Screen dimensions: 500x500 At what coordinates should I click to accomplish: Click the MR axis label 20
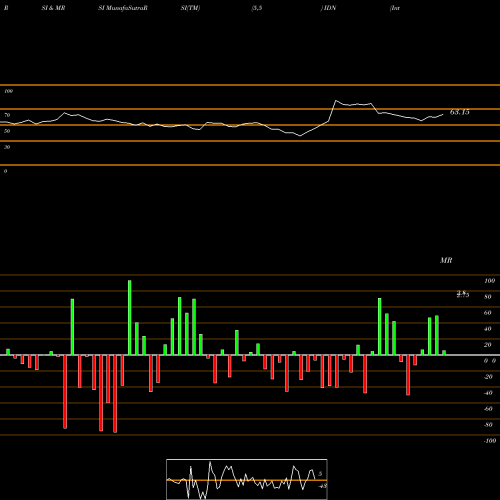tap(488, 345)
